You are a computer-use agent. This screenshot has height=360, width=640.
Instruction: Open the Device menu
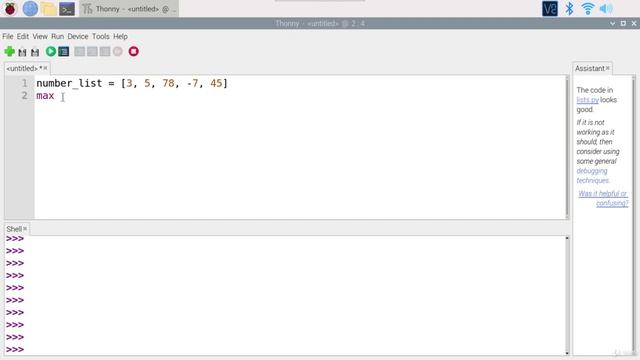click(x=78, y=36)
